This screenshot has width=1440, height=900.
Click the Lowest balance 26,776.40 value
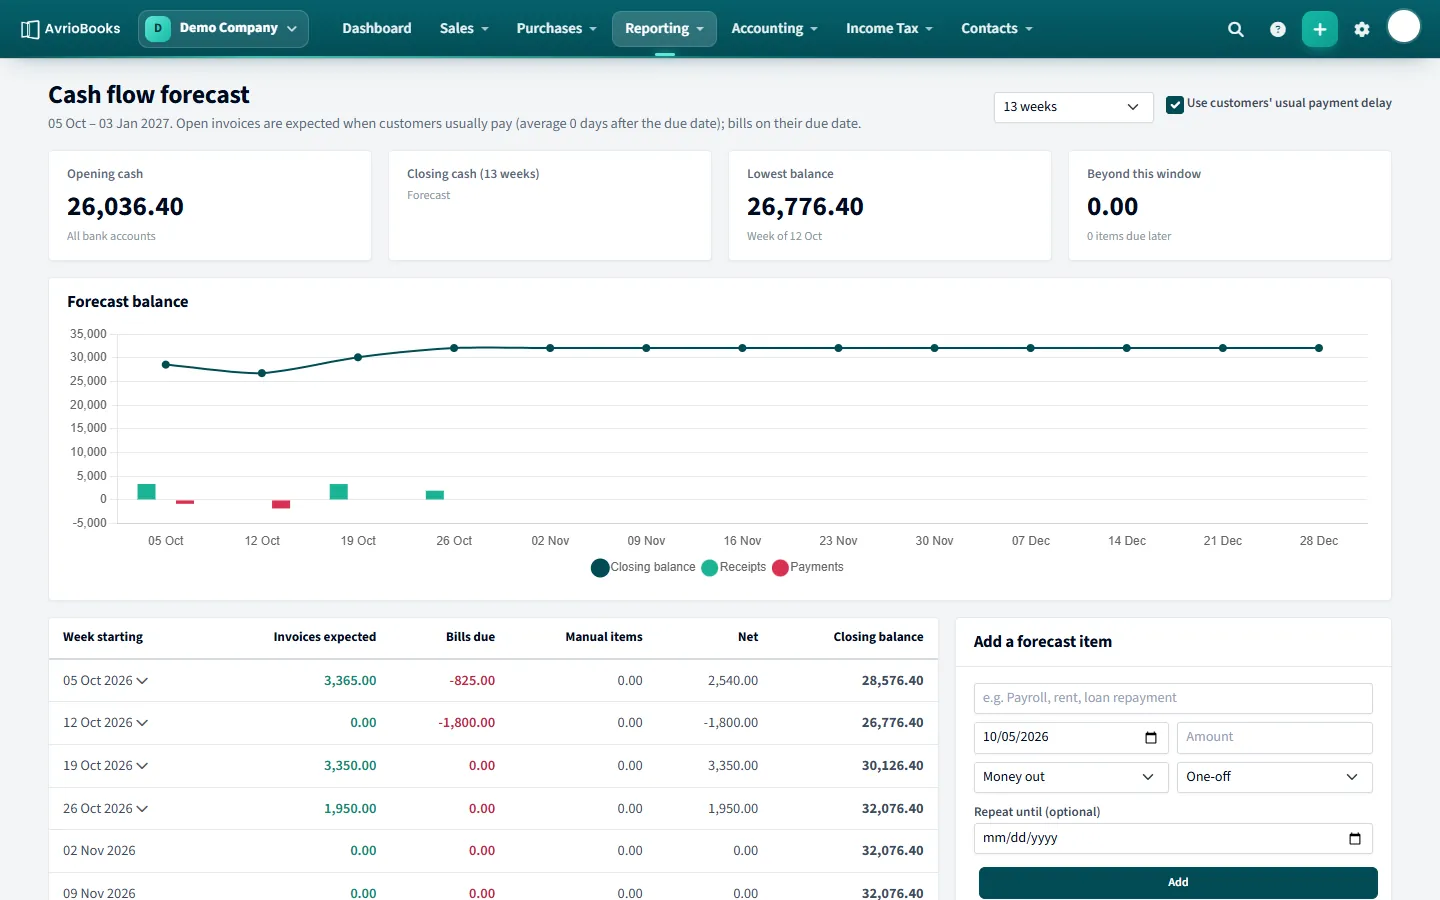[805, 207]
